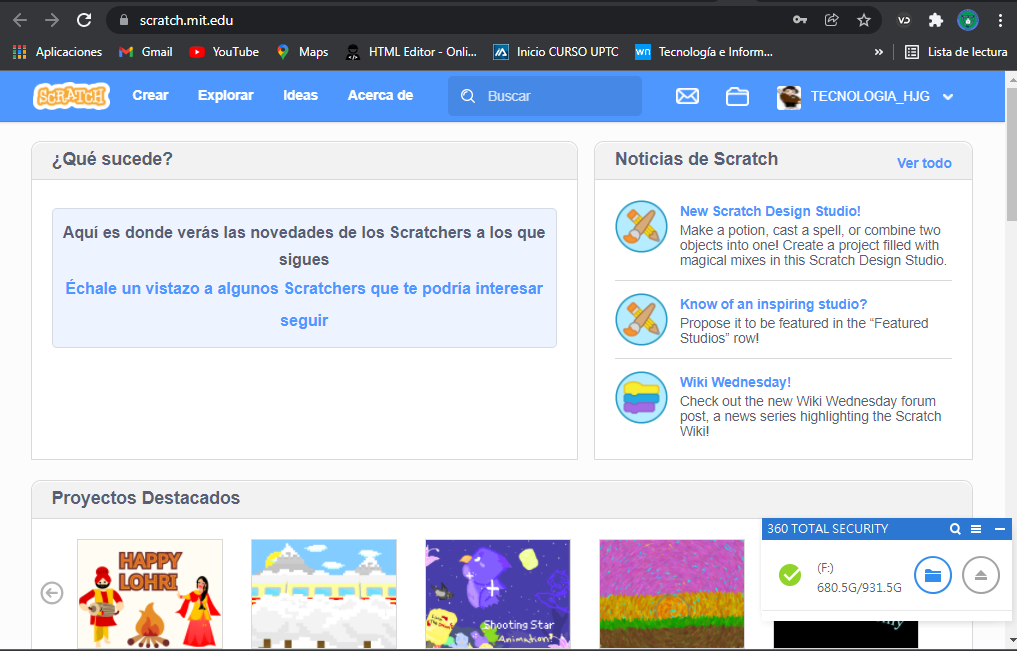Open the Gmail bookmark
Image resolution: width=1017 pixels, height=651 pixels.
coord(146,52)
